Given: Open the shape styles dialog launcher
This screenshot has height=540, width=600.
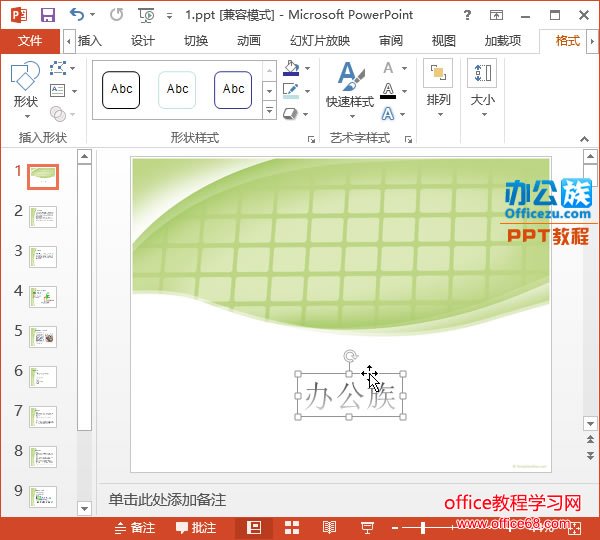Looking at the screenshot, I should pos(311,139).
